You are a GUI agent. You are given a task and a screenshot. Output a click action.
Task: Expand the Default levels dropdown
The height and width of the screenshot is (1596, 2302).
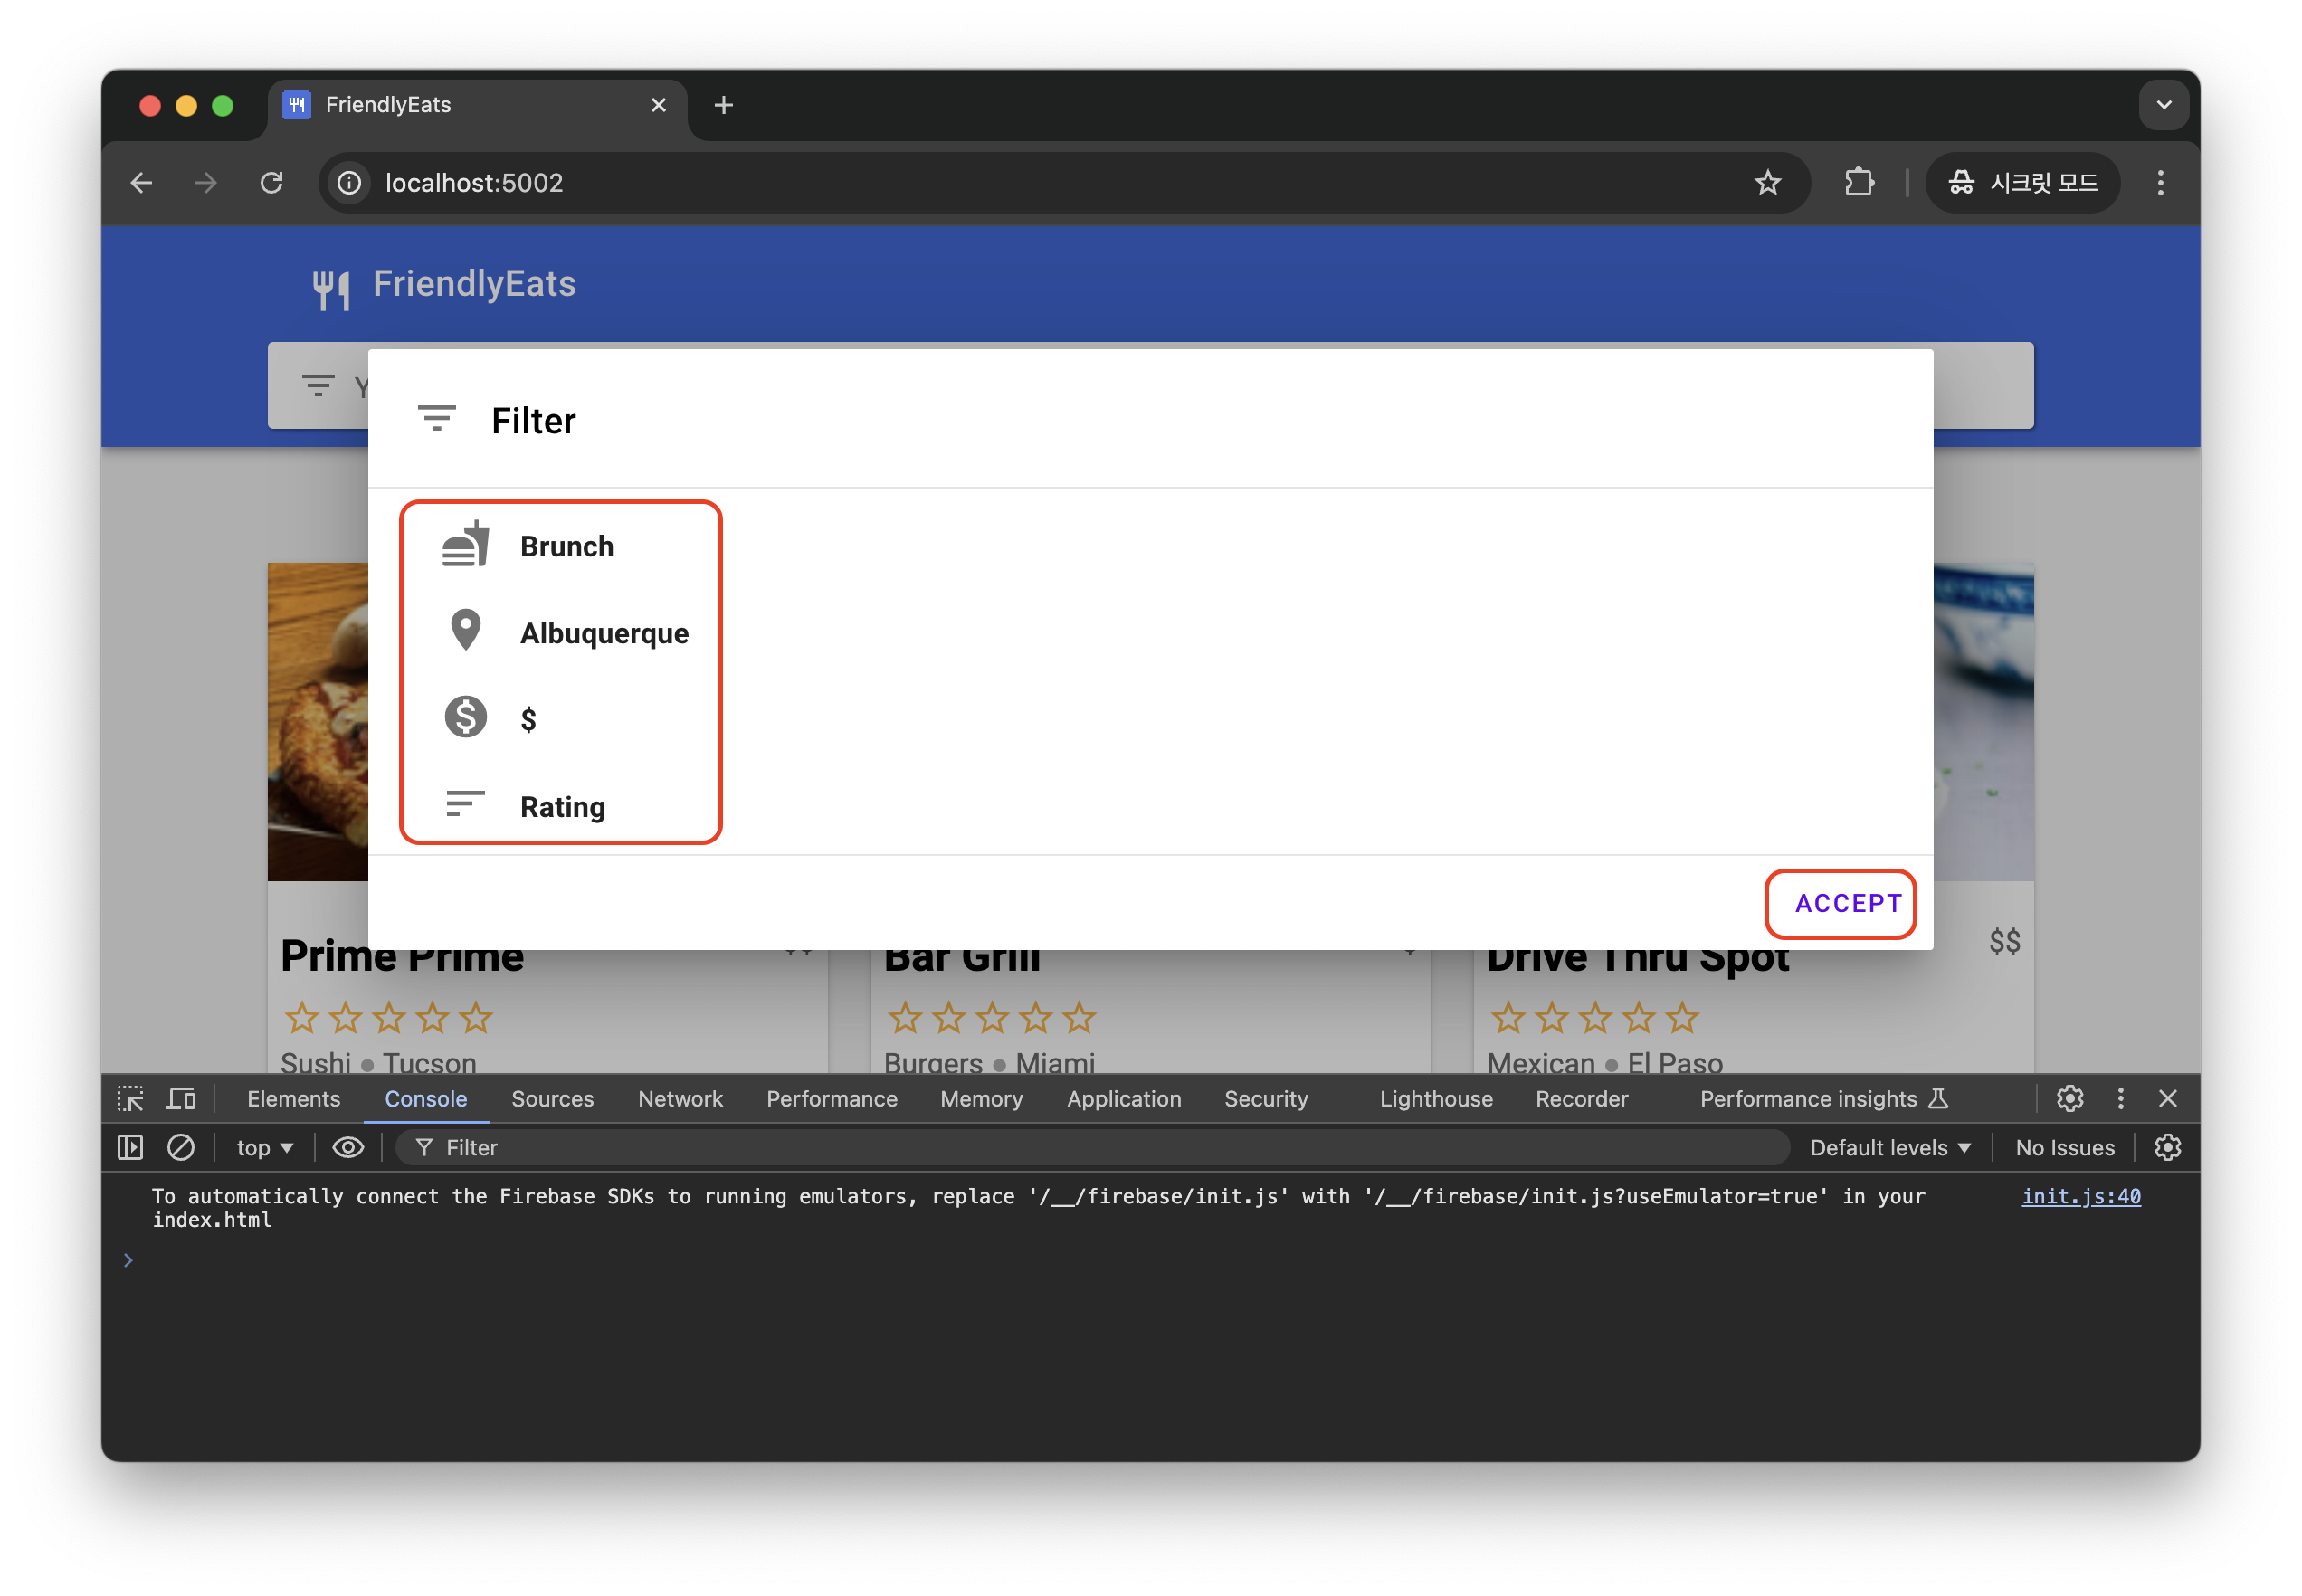[x=1889, y=1147]
